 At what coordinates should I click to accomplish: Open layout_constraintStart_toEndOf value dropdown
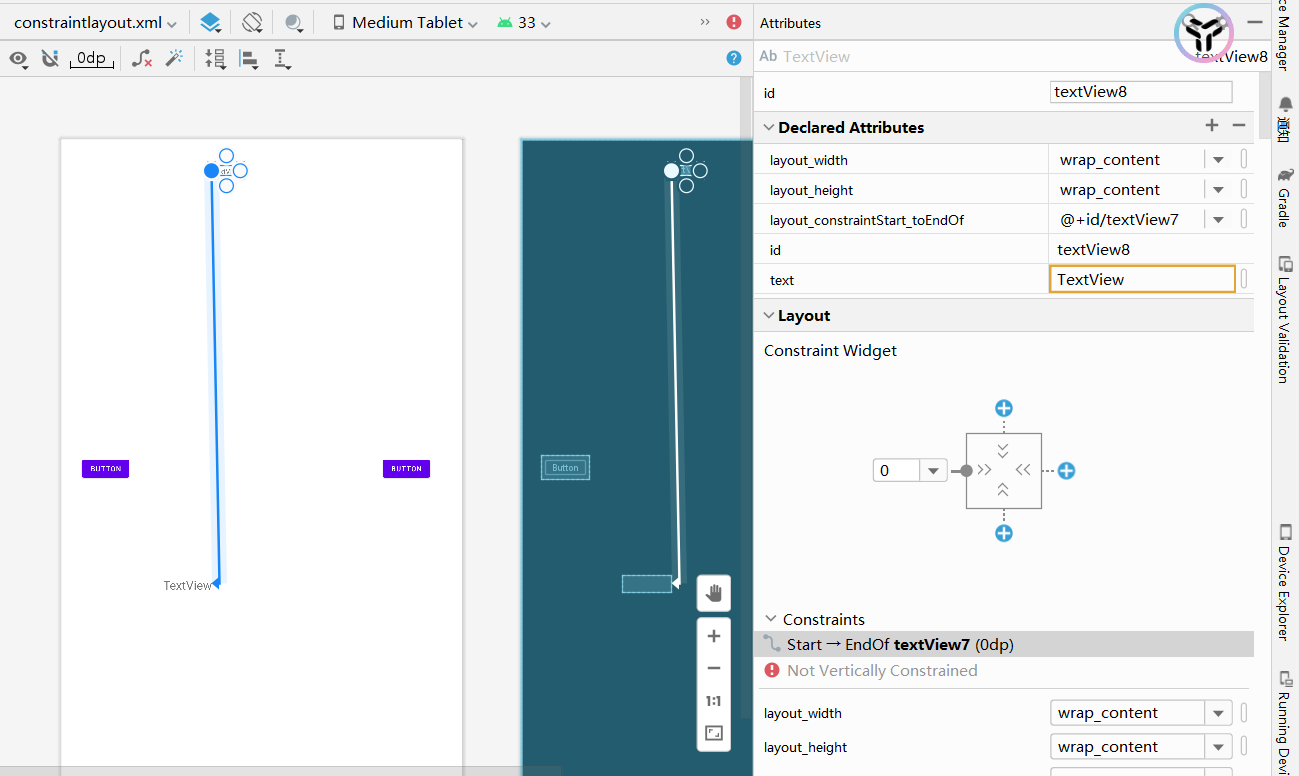click(x=1218, y=220)
